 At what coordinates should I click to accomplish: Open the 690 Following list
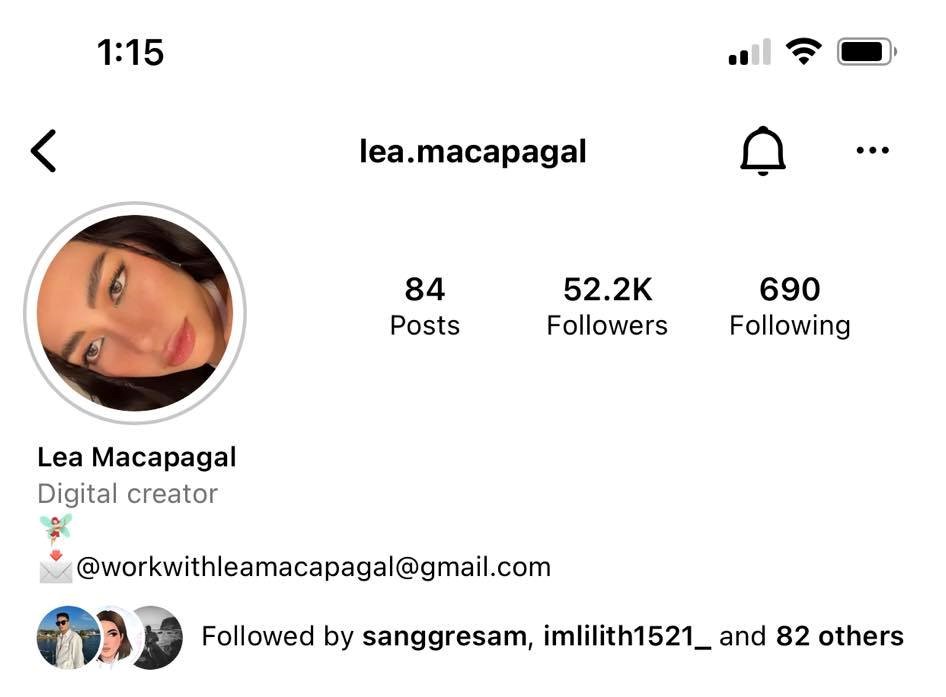(790, 306)
